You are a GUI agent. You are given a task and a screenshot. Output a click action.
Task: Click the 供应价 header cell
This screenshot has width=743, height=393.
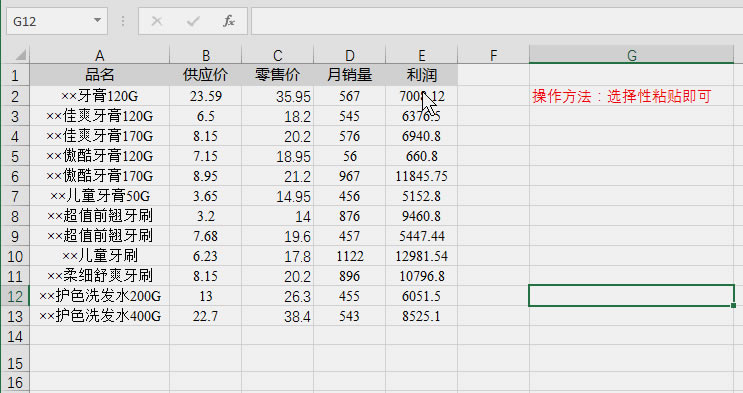[206, 75]
